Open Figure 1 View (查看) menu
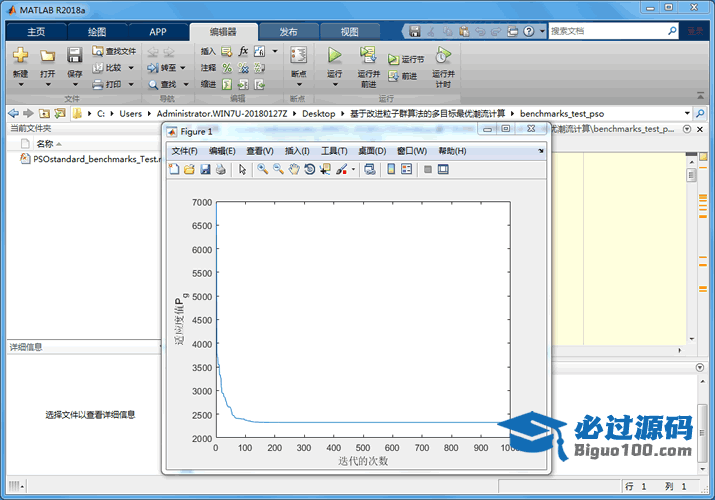Image resolution: width=715 pixels, height=500 pixels. (x=259, y=151)
